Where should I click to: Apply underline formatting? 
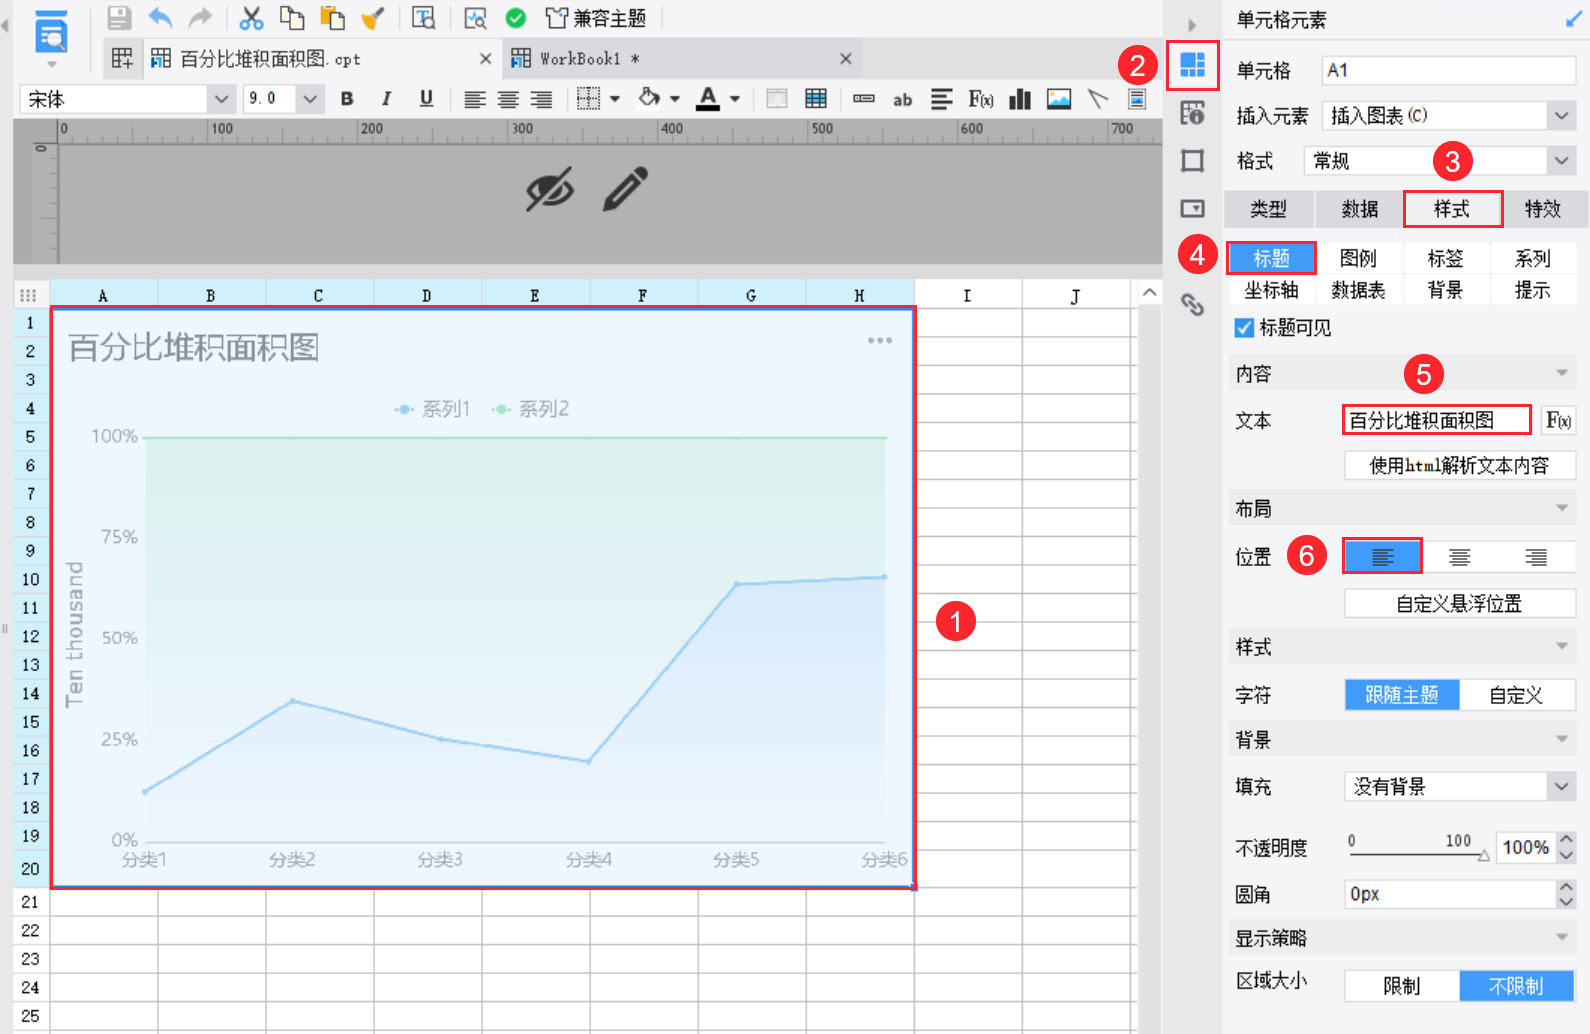coord(426,98)
